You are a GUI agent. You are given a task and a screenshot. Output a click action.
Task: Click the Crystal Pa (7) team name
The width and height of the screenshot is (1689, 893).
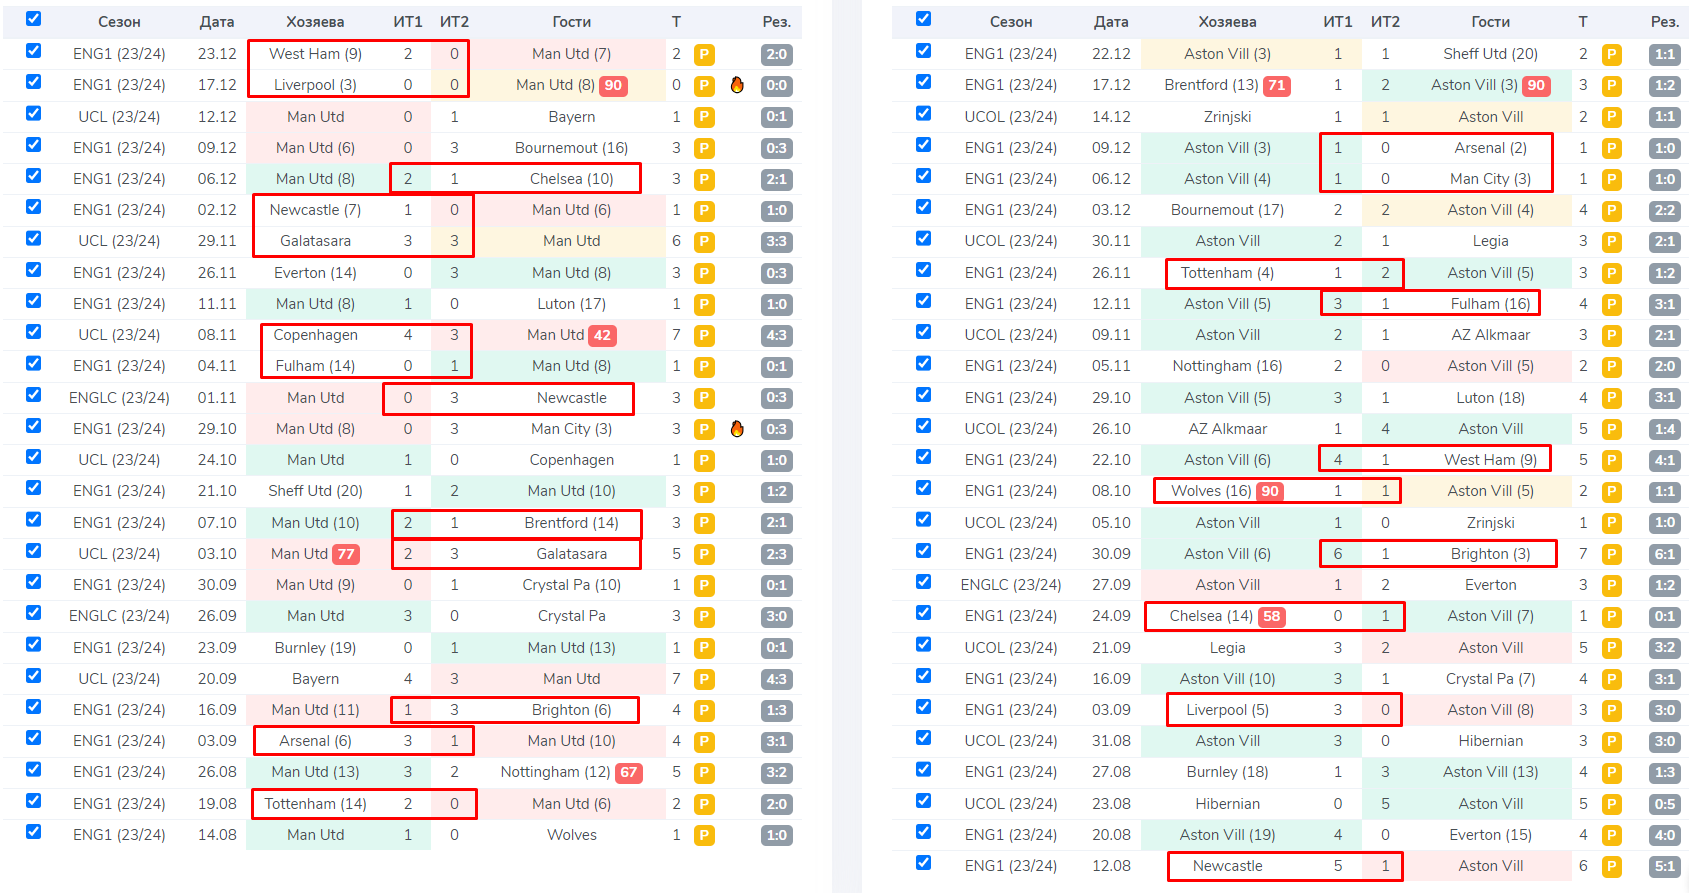tap(1490, 679)
